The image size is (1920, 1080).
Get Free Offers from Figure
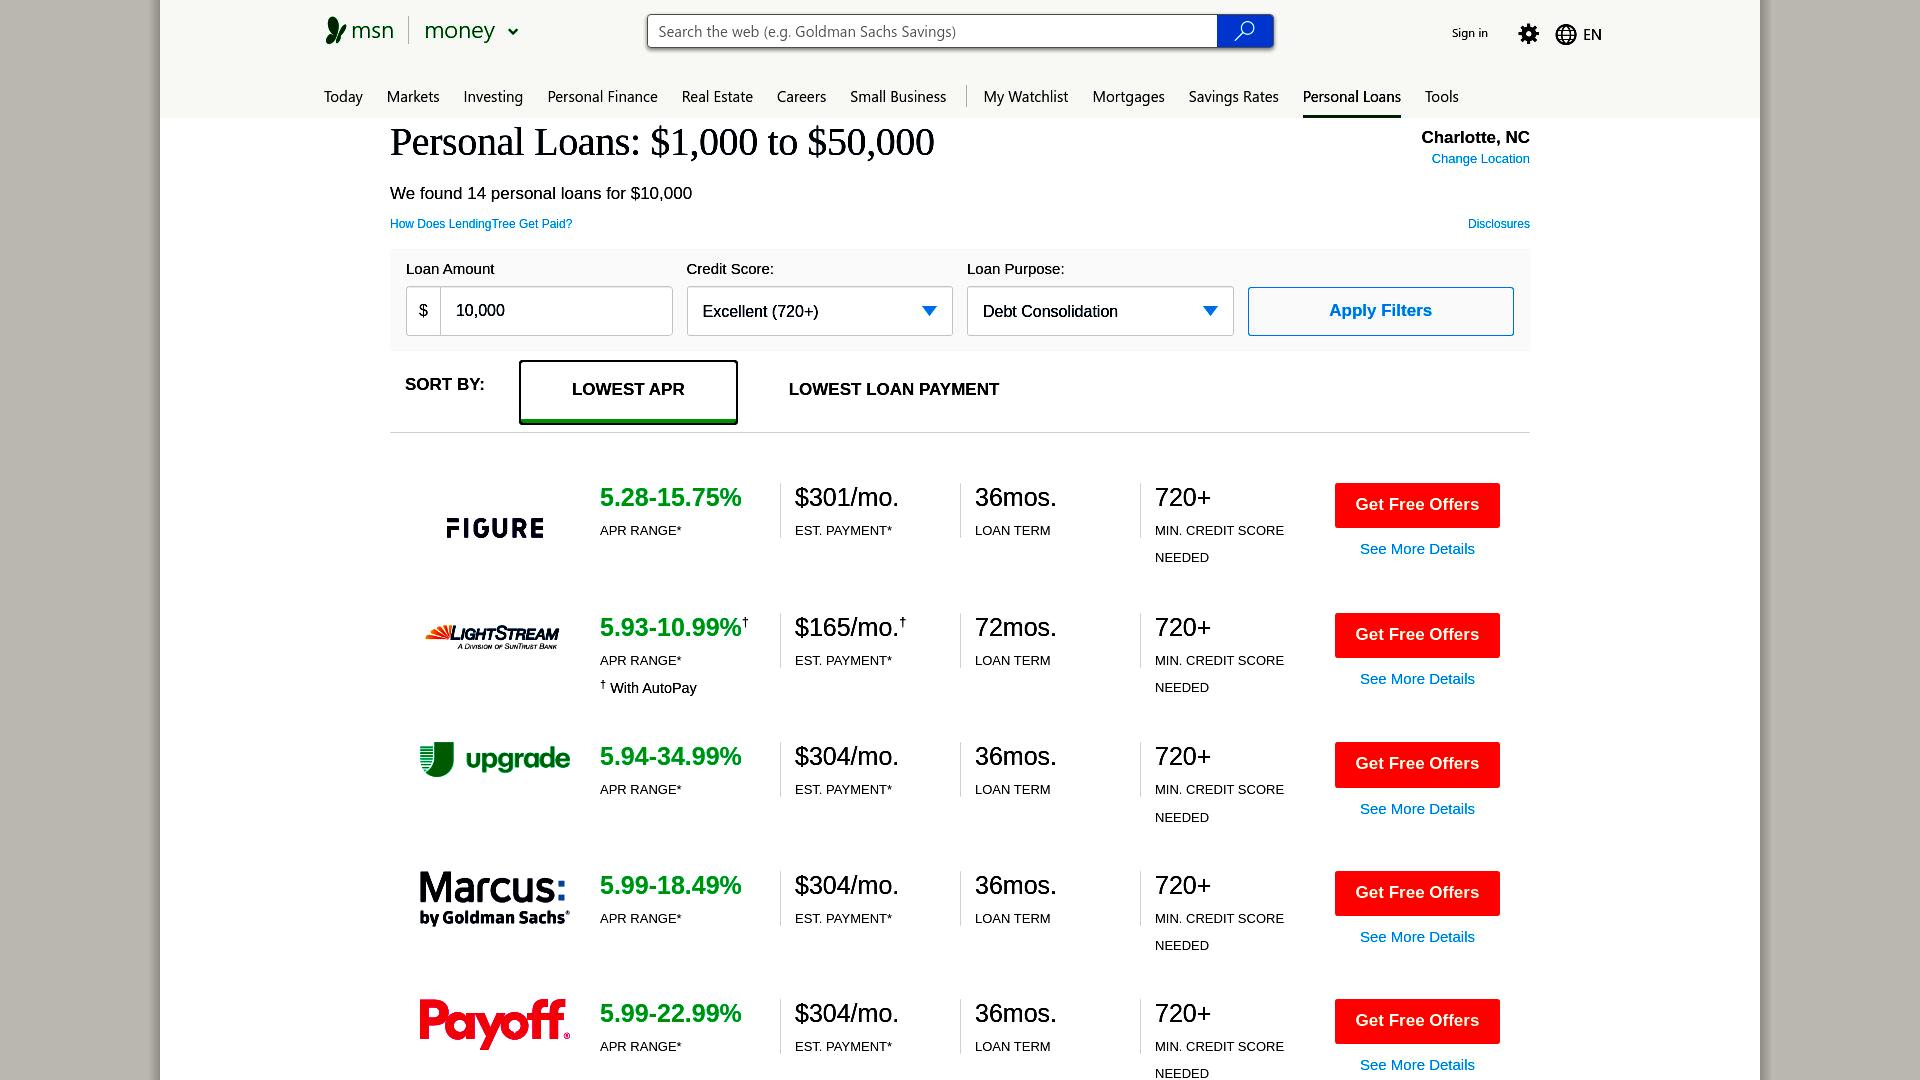(1417, 505)
